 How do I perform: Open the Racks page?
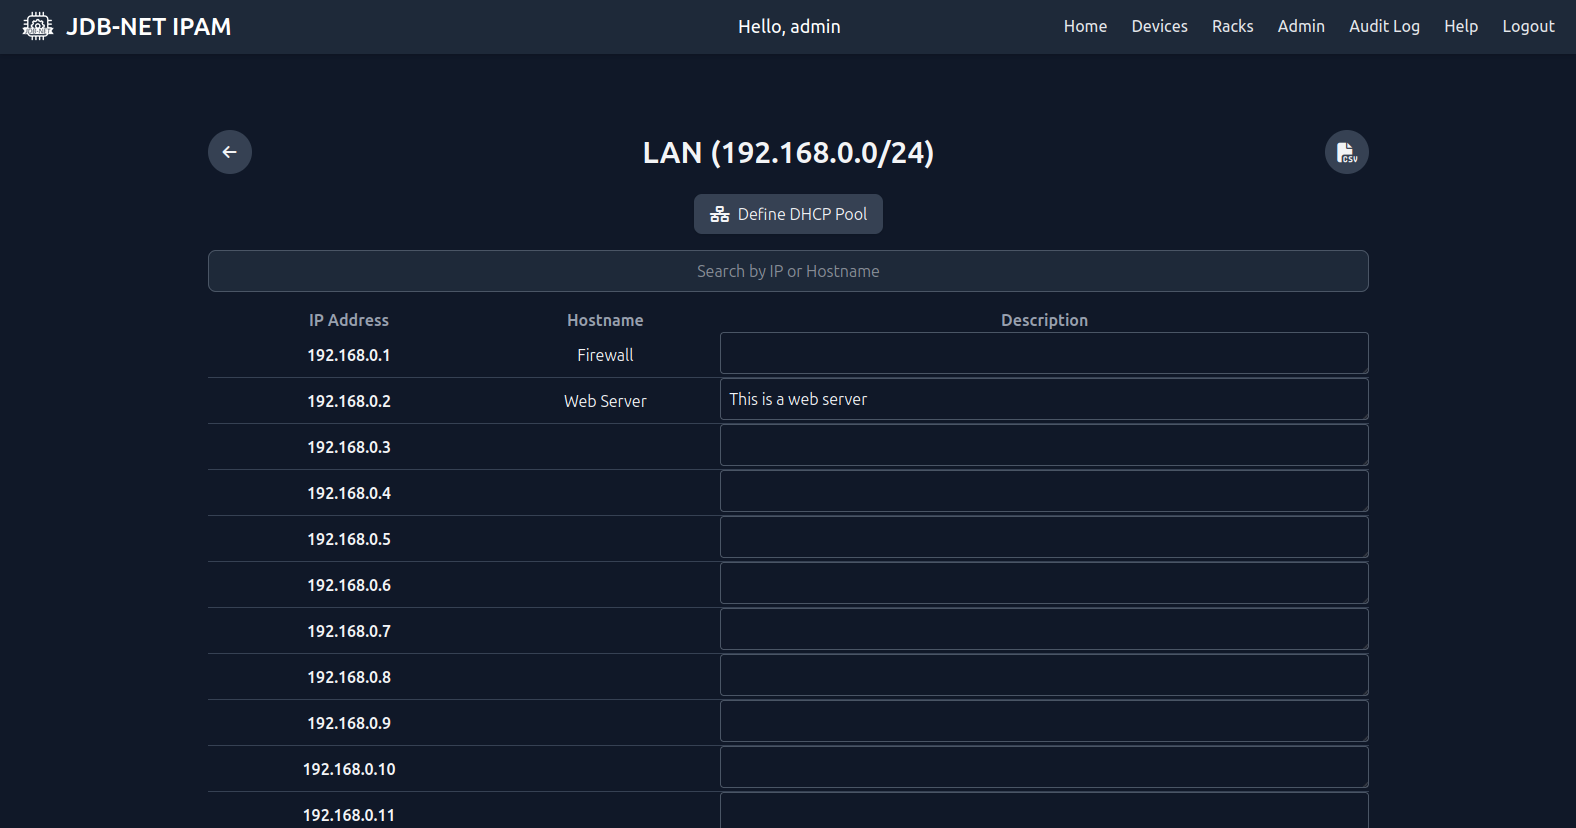click(x=1233, y=26)
